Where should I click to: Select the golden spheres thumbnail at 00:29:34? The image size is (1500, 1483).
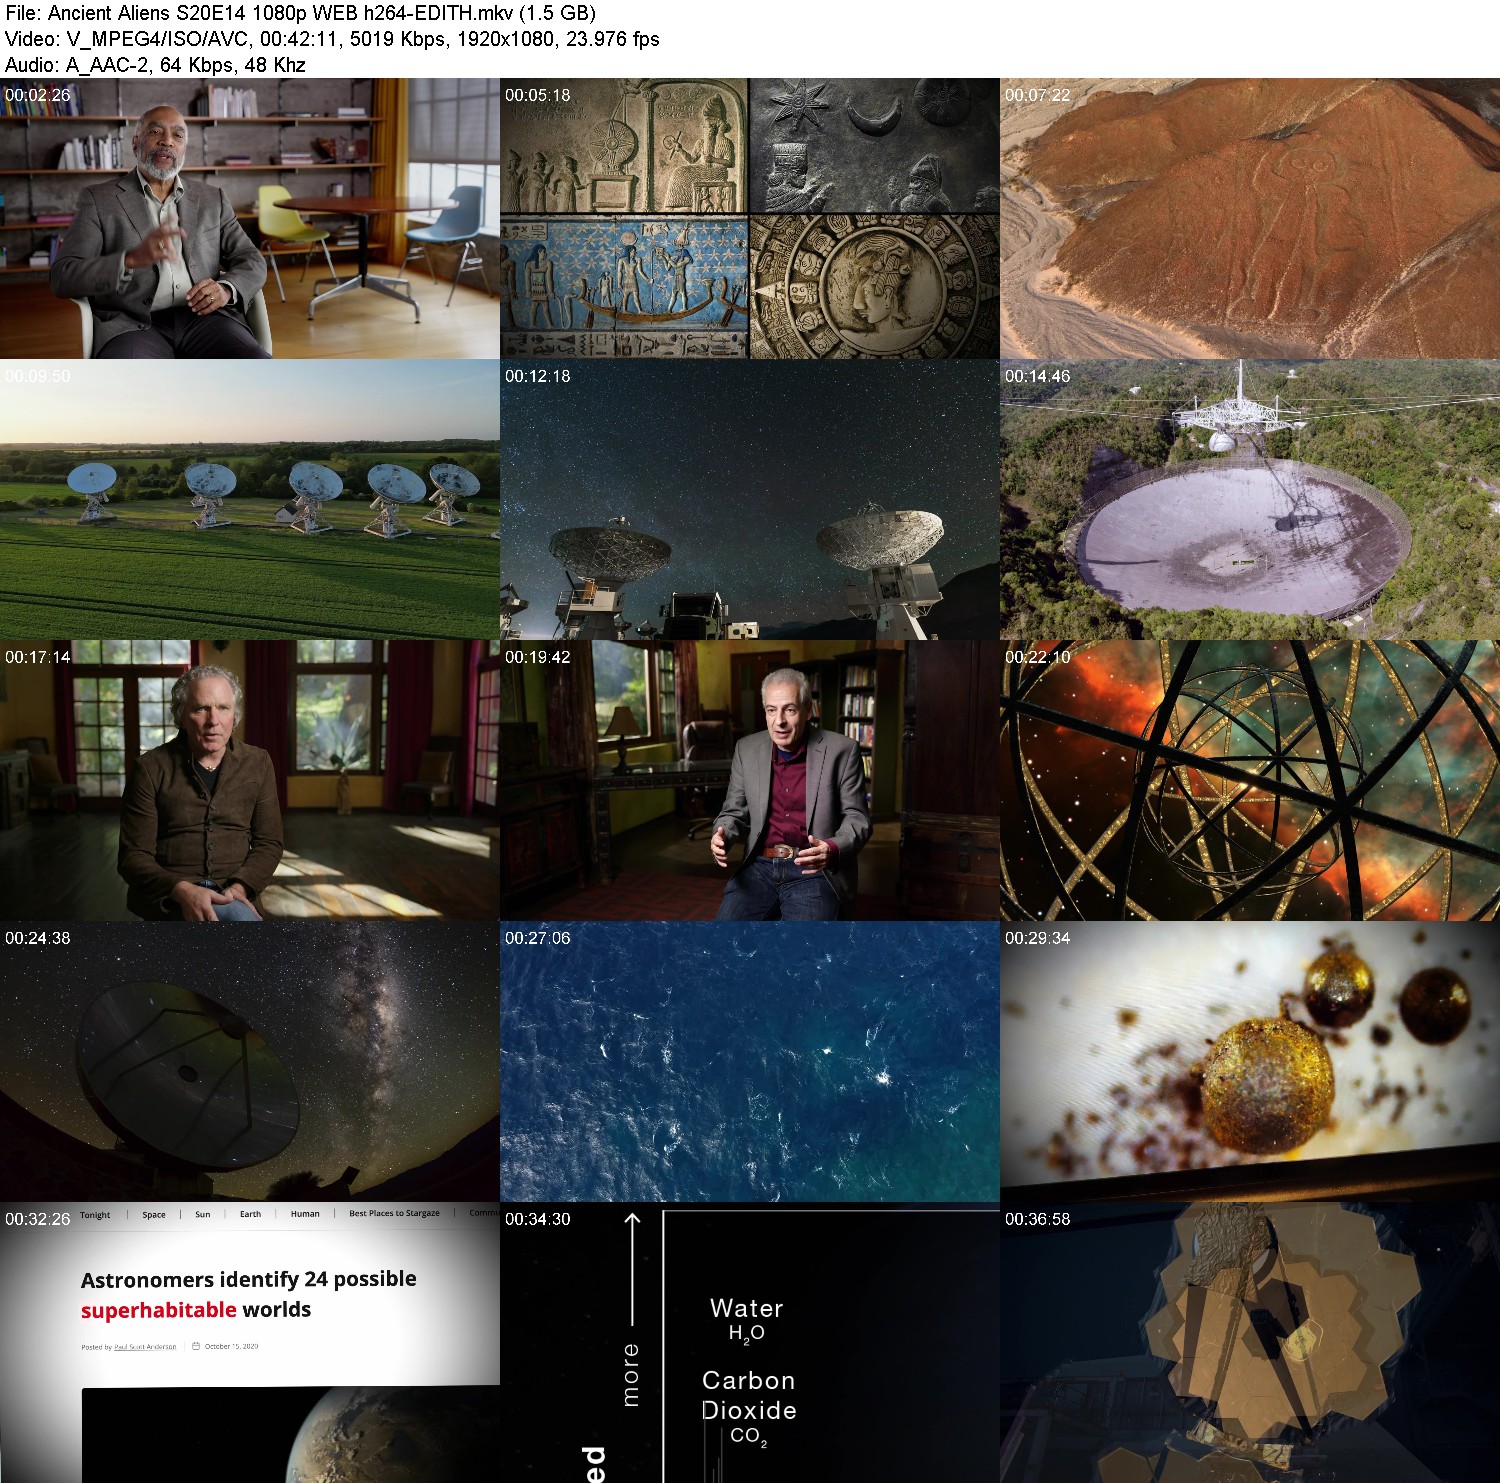(1250, 1062)
